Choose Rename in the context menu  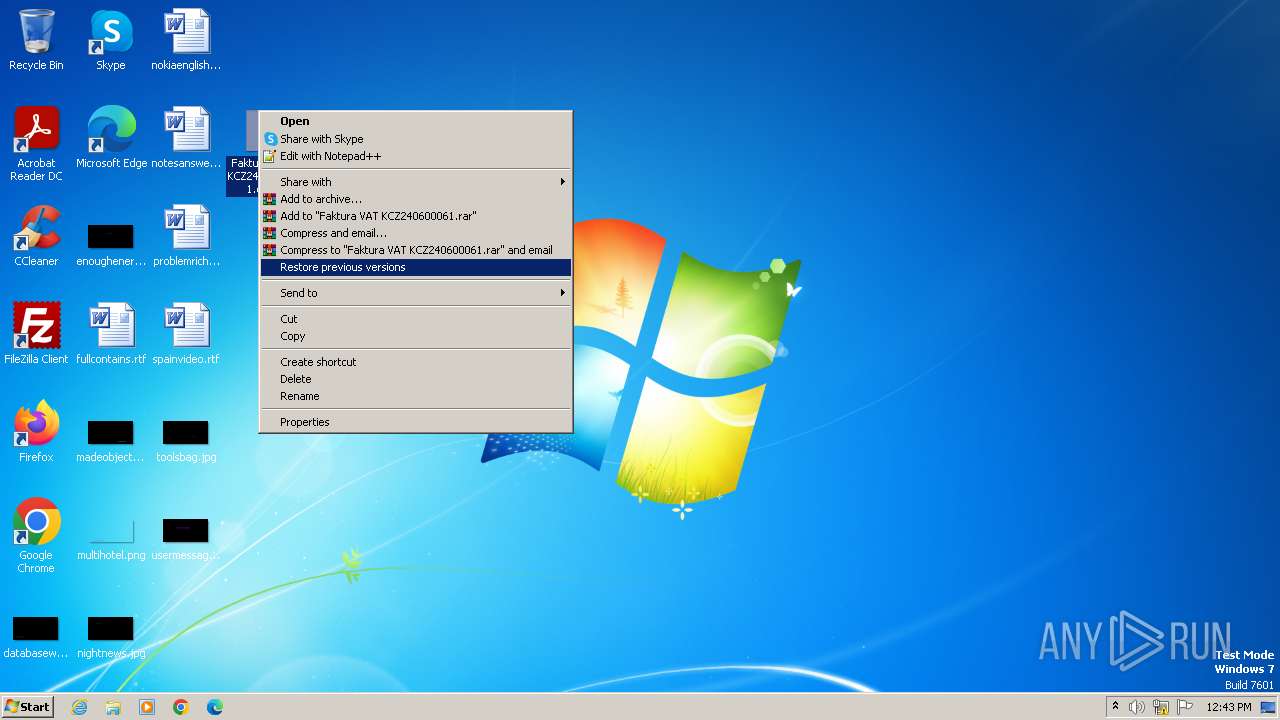[x=416, y=396]
